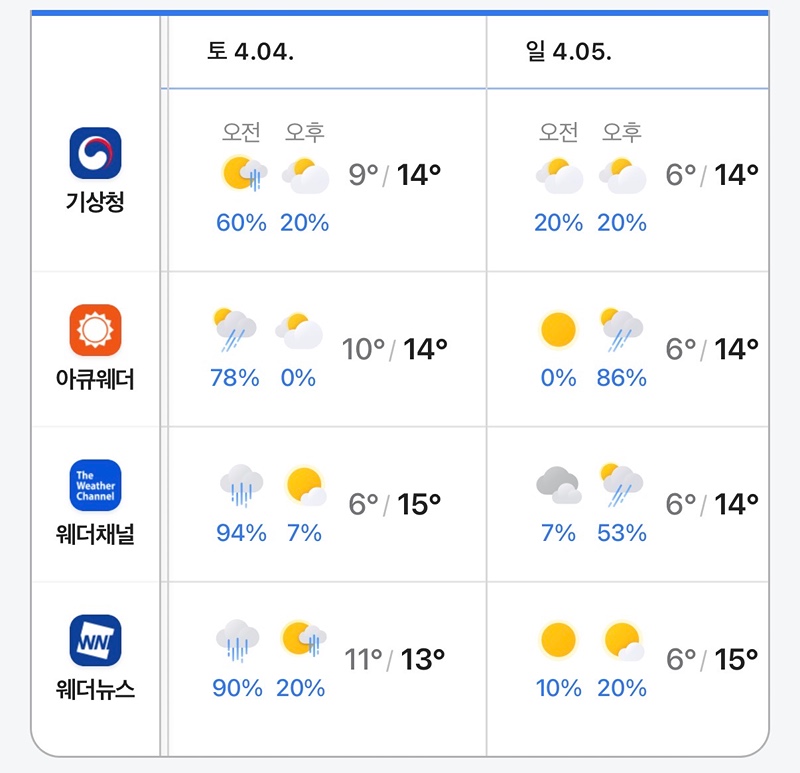This screenshot has height=773, width=800.
Task: Select 웨더채널 Saturday morning rain cloud icon
Action: 241,485
